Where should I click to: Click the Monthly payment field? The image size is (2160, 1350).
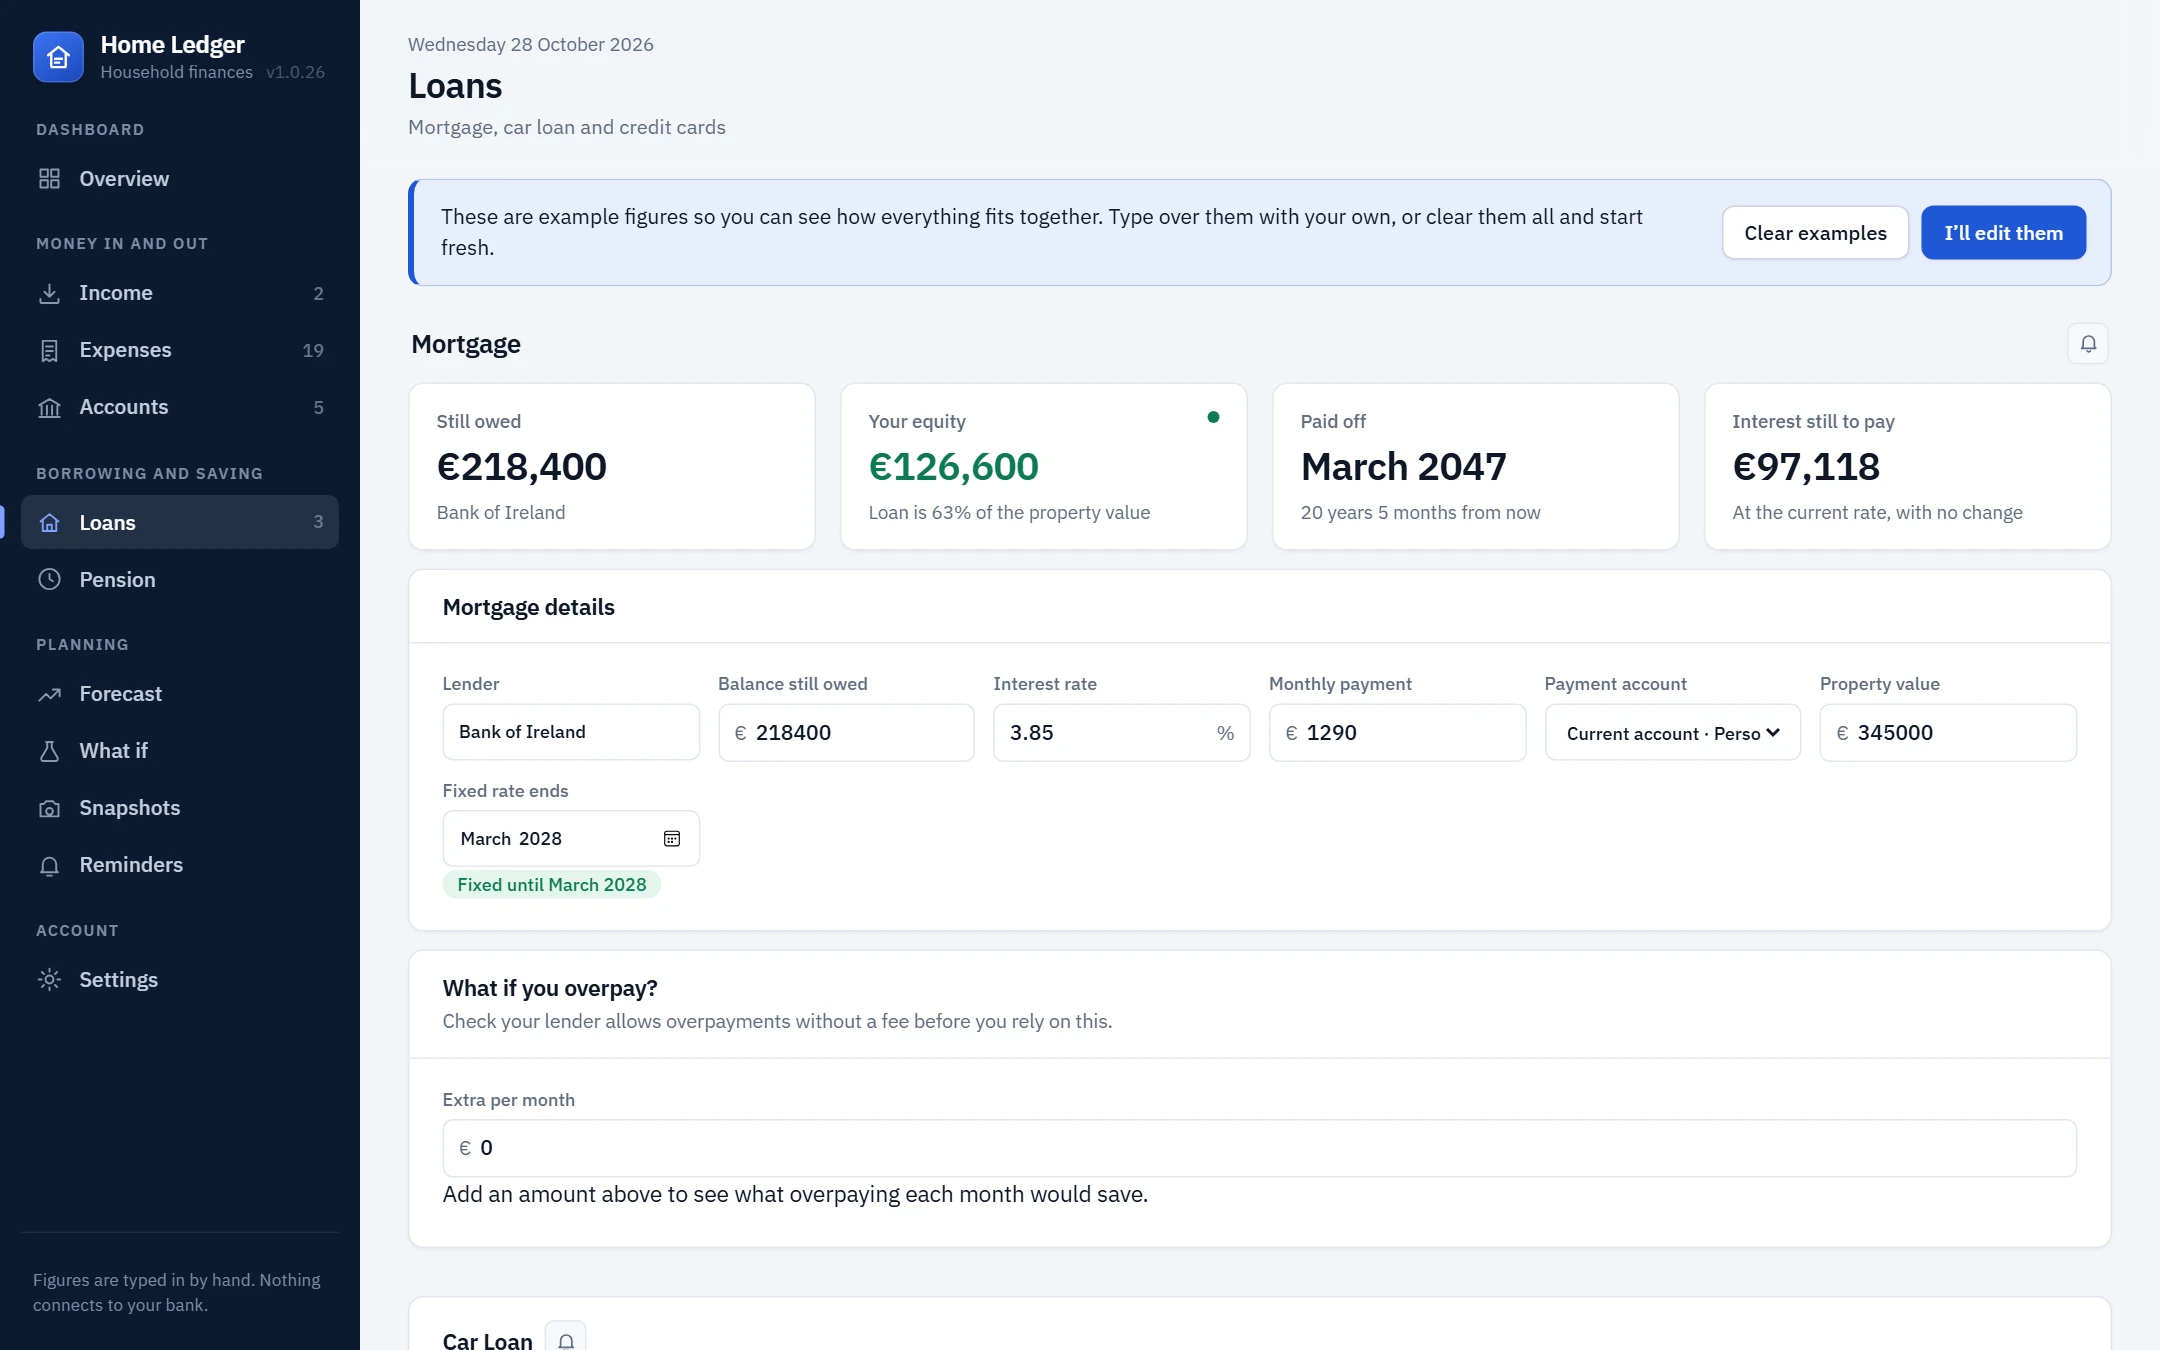point(1397,733)
